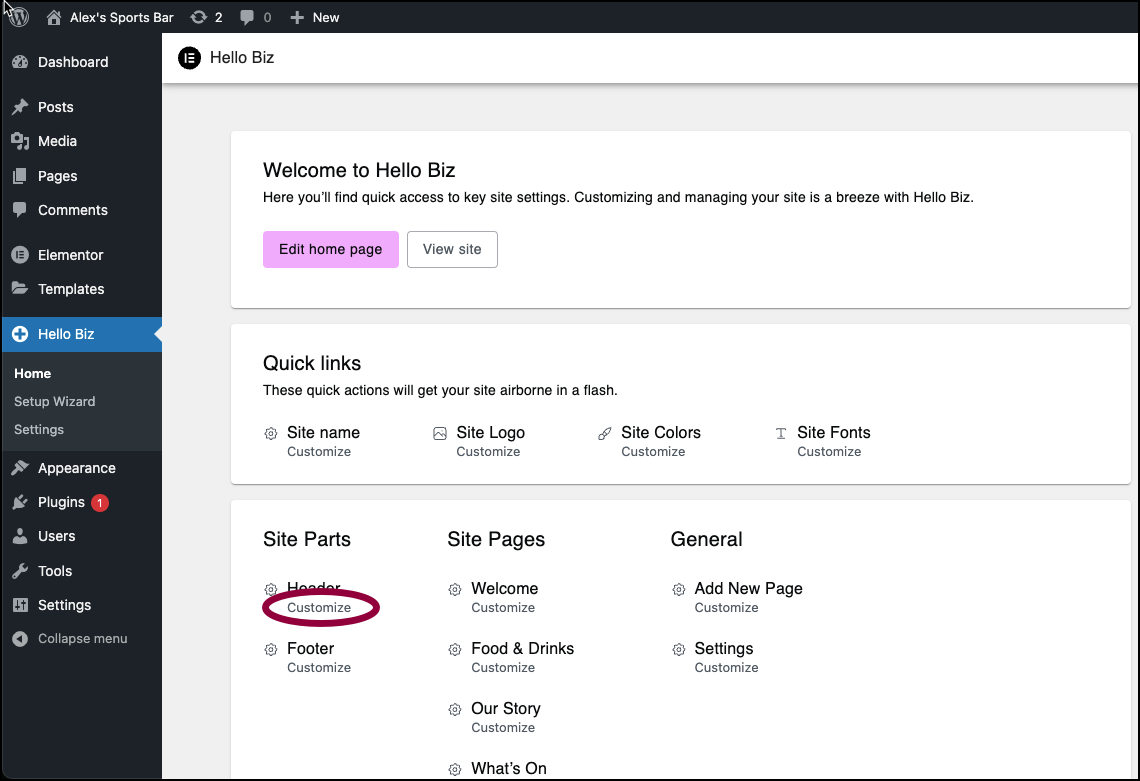Select the Home submenu item
Viewport: 1140px width, 781px height.
[x=33, y=374]
